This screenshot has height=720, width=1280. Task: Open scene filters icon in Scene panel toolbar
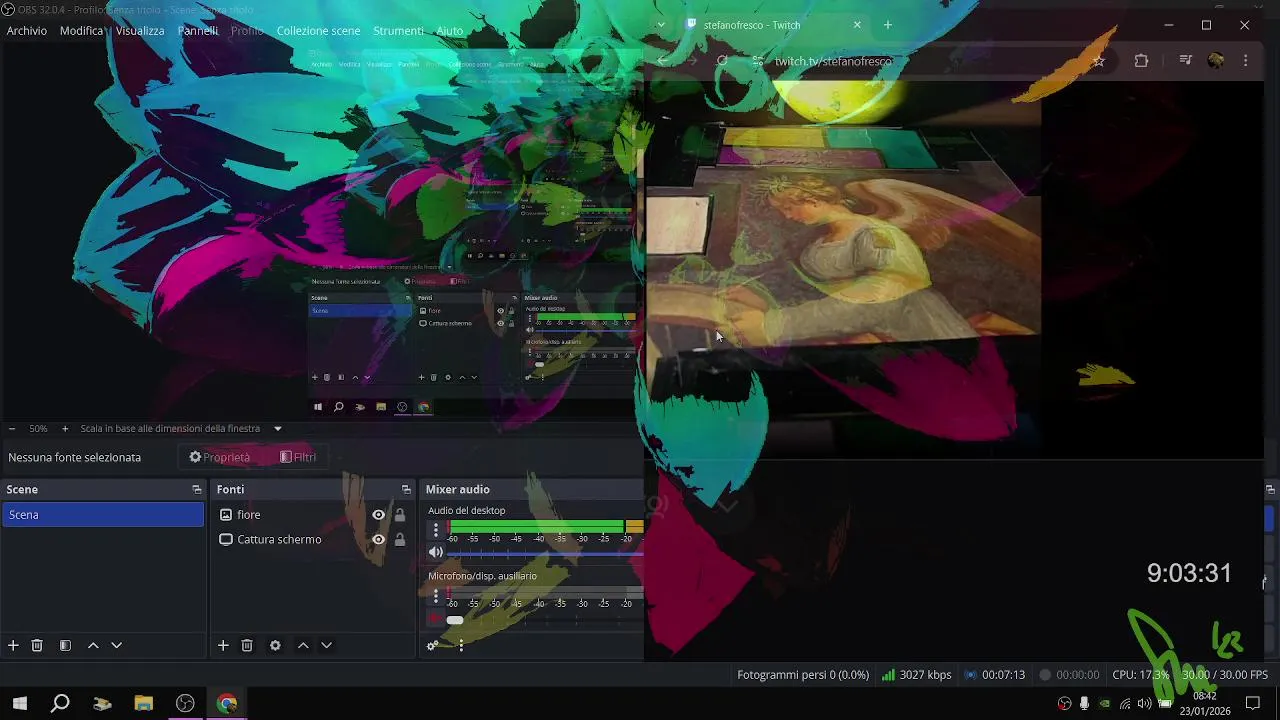(x=65, y=646)
